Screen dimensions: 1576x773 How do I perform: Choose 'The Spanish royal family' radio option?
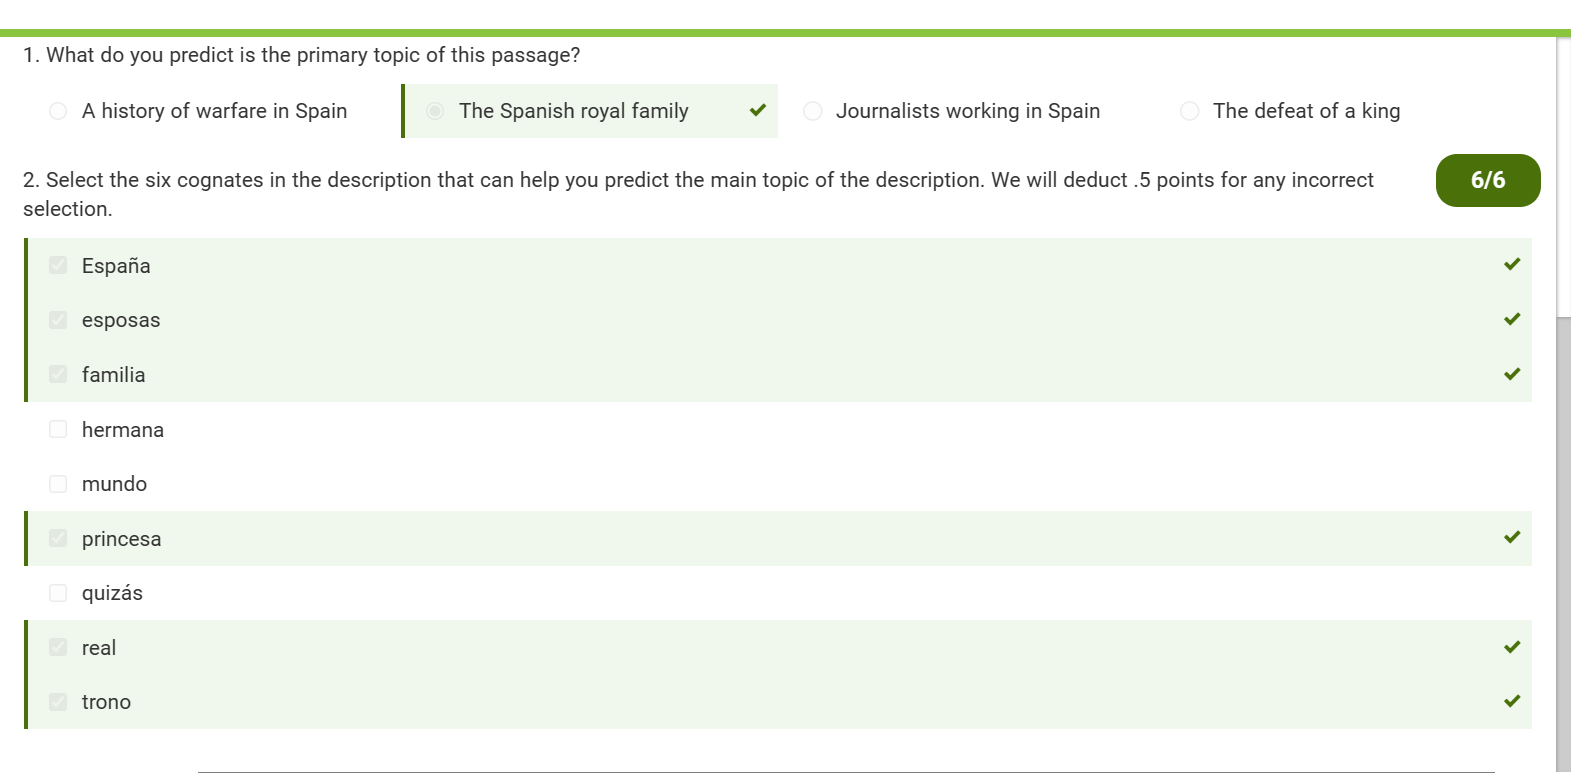pyautogui.click(x=435, y=111)
